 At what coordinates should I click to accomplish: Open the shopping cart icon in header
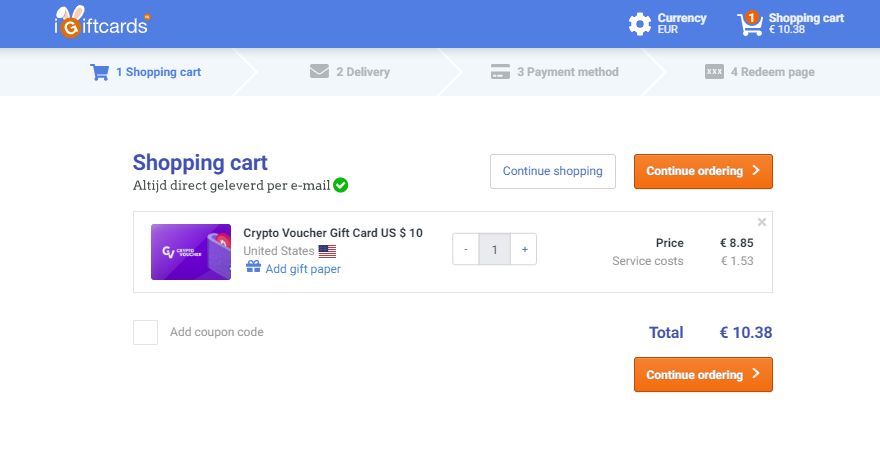tap(750, 24)
